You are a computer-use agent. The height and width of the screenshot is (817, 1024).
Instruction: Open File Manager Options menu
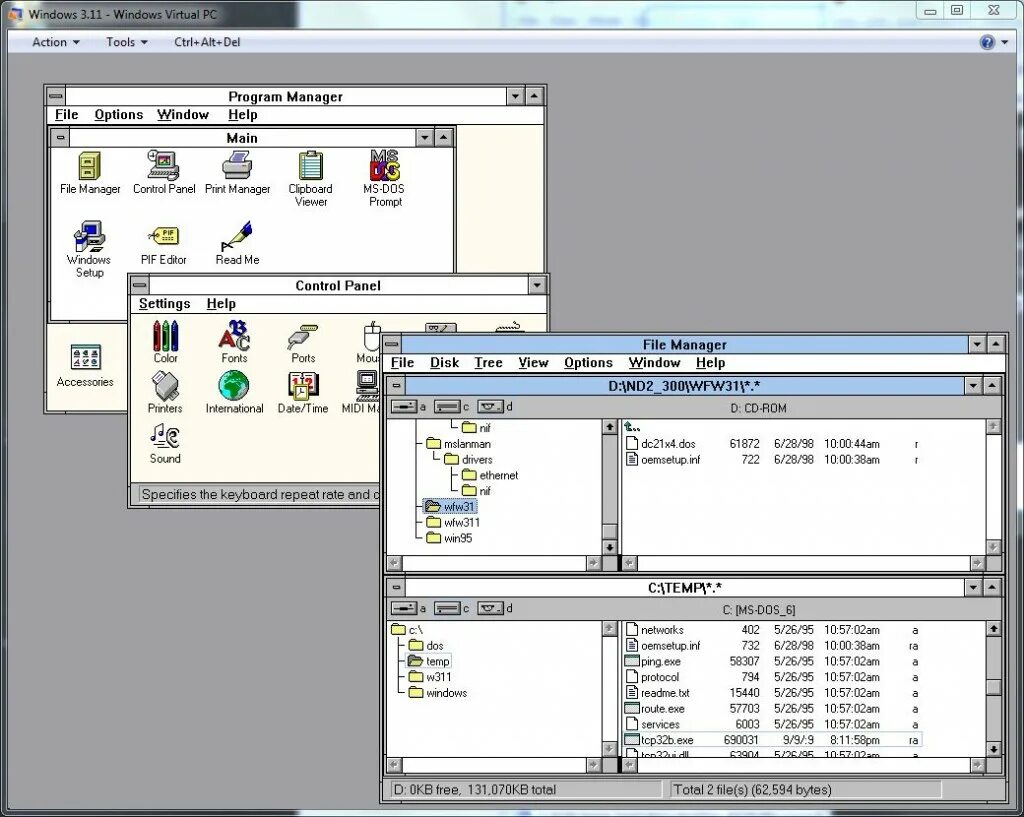pyautogui.click(x=588, y=363)
